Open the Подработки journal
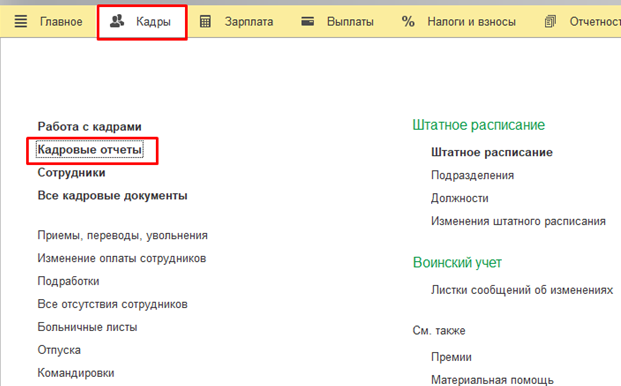Image resolution: width=621 pixels, height=386 pixels. click(69, 281)
